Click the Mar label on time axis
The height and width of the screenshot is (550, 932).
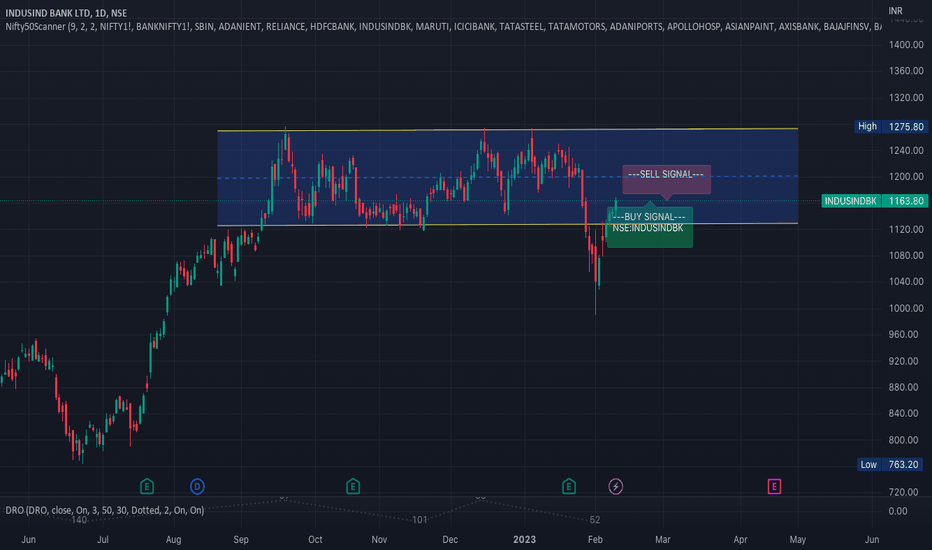coord(663,539)
